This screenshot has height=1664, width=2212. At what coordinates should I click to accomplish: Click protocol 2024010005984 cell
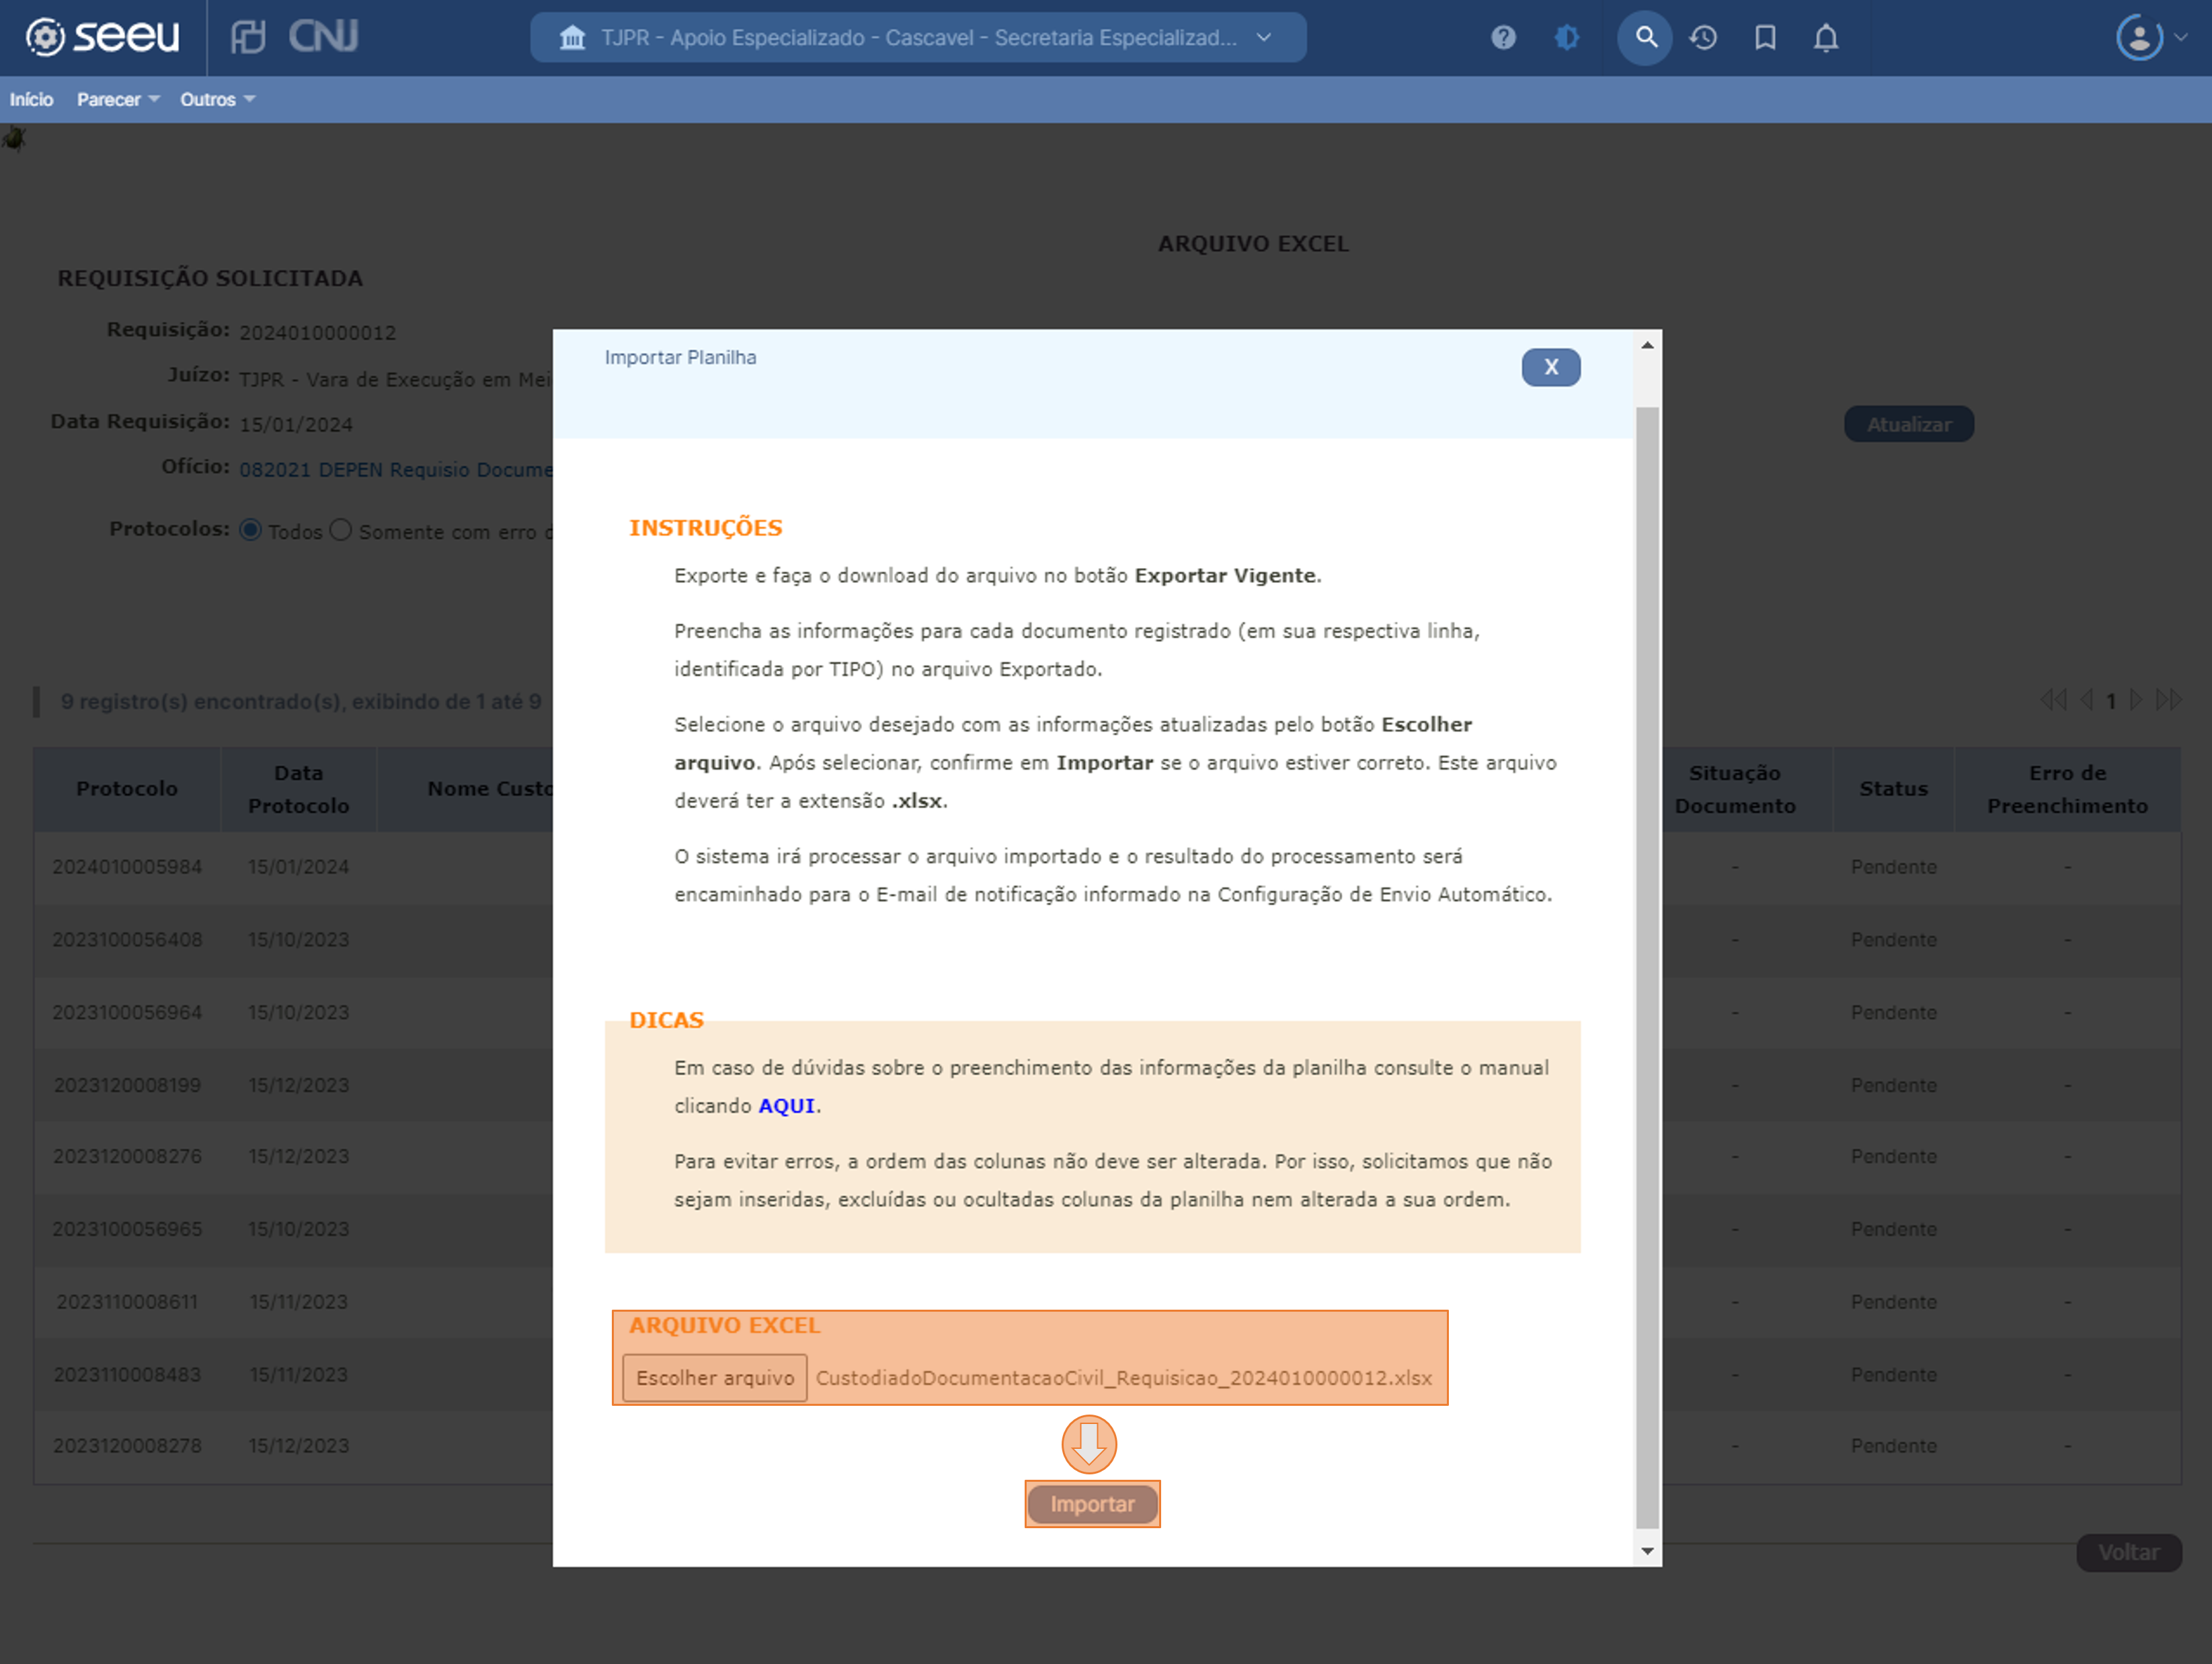(x=127, y=867)
